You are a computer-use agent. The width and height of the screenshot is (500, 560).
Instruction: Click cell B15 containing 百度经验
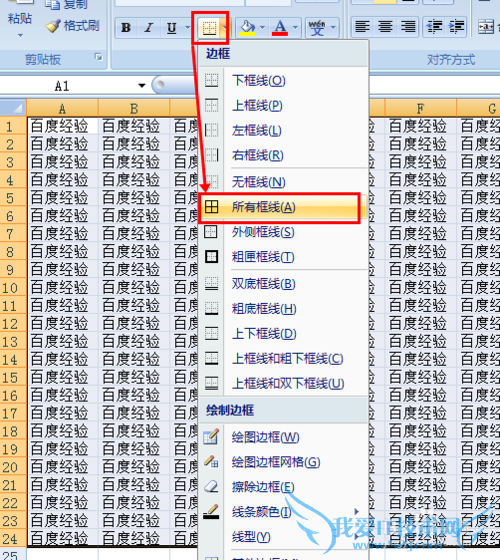coord(134,377)
